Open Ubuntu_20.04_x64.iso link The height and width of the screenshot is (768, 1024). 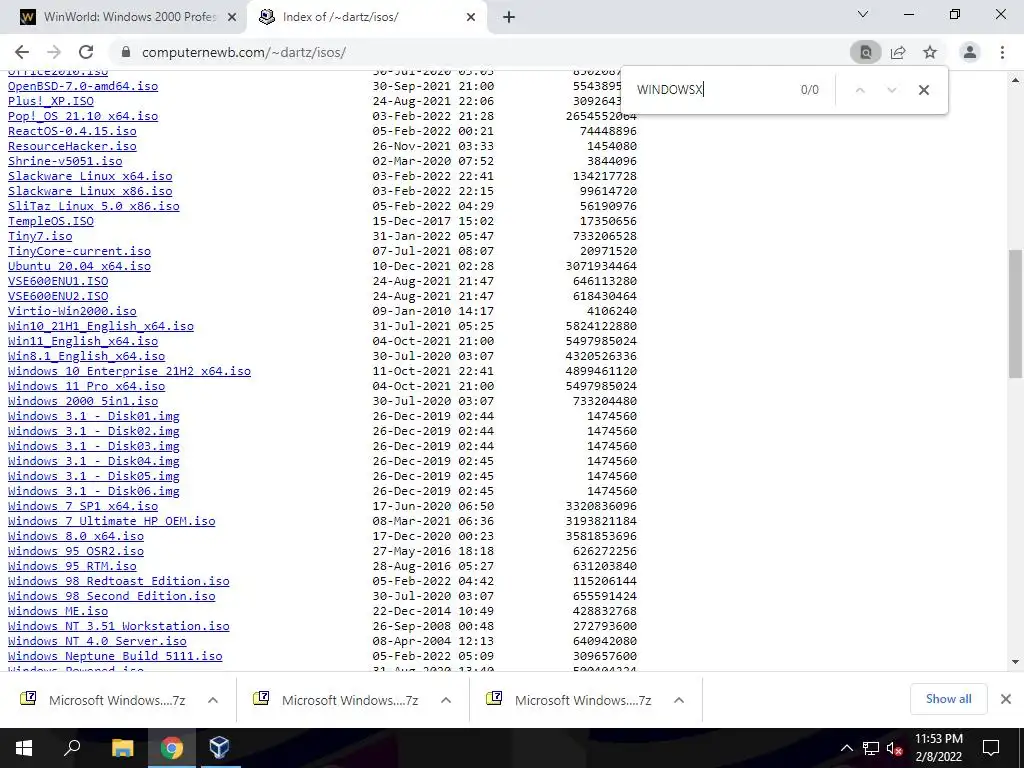[79, 266]
